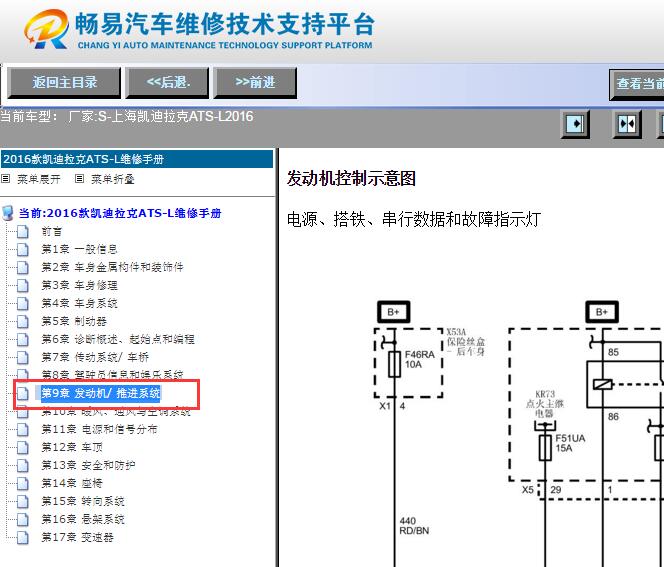Click the computer icon beside the root node
The image size is (664, 567).
tap(8, 213)
